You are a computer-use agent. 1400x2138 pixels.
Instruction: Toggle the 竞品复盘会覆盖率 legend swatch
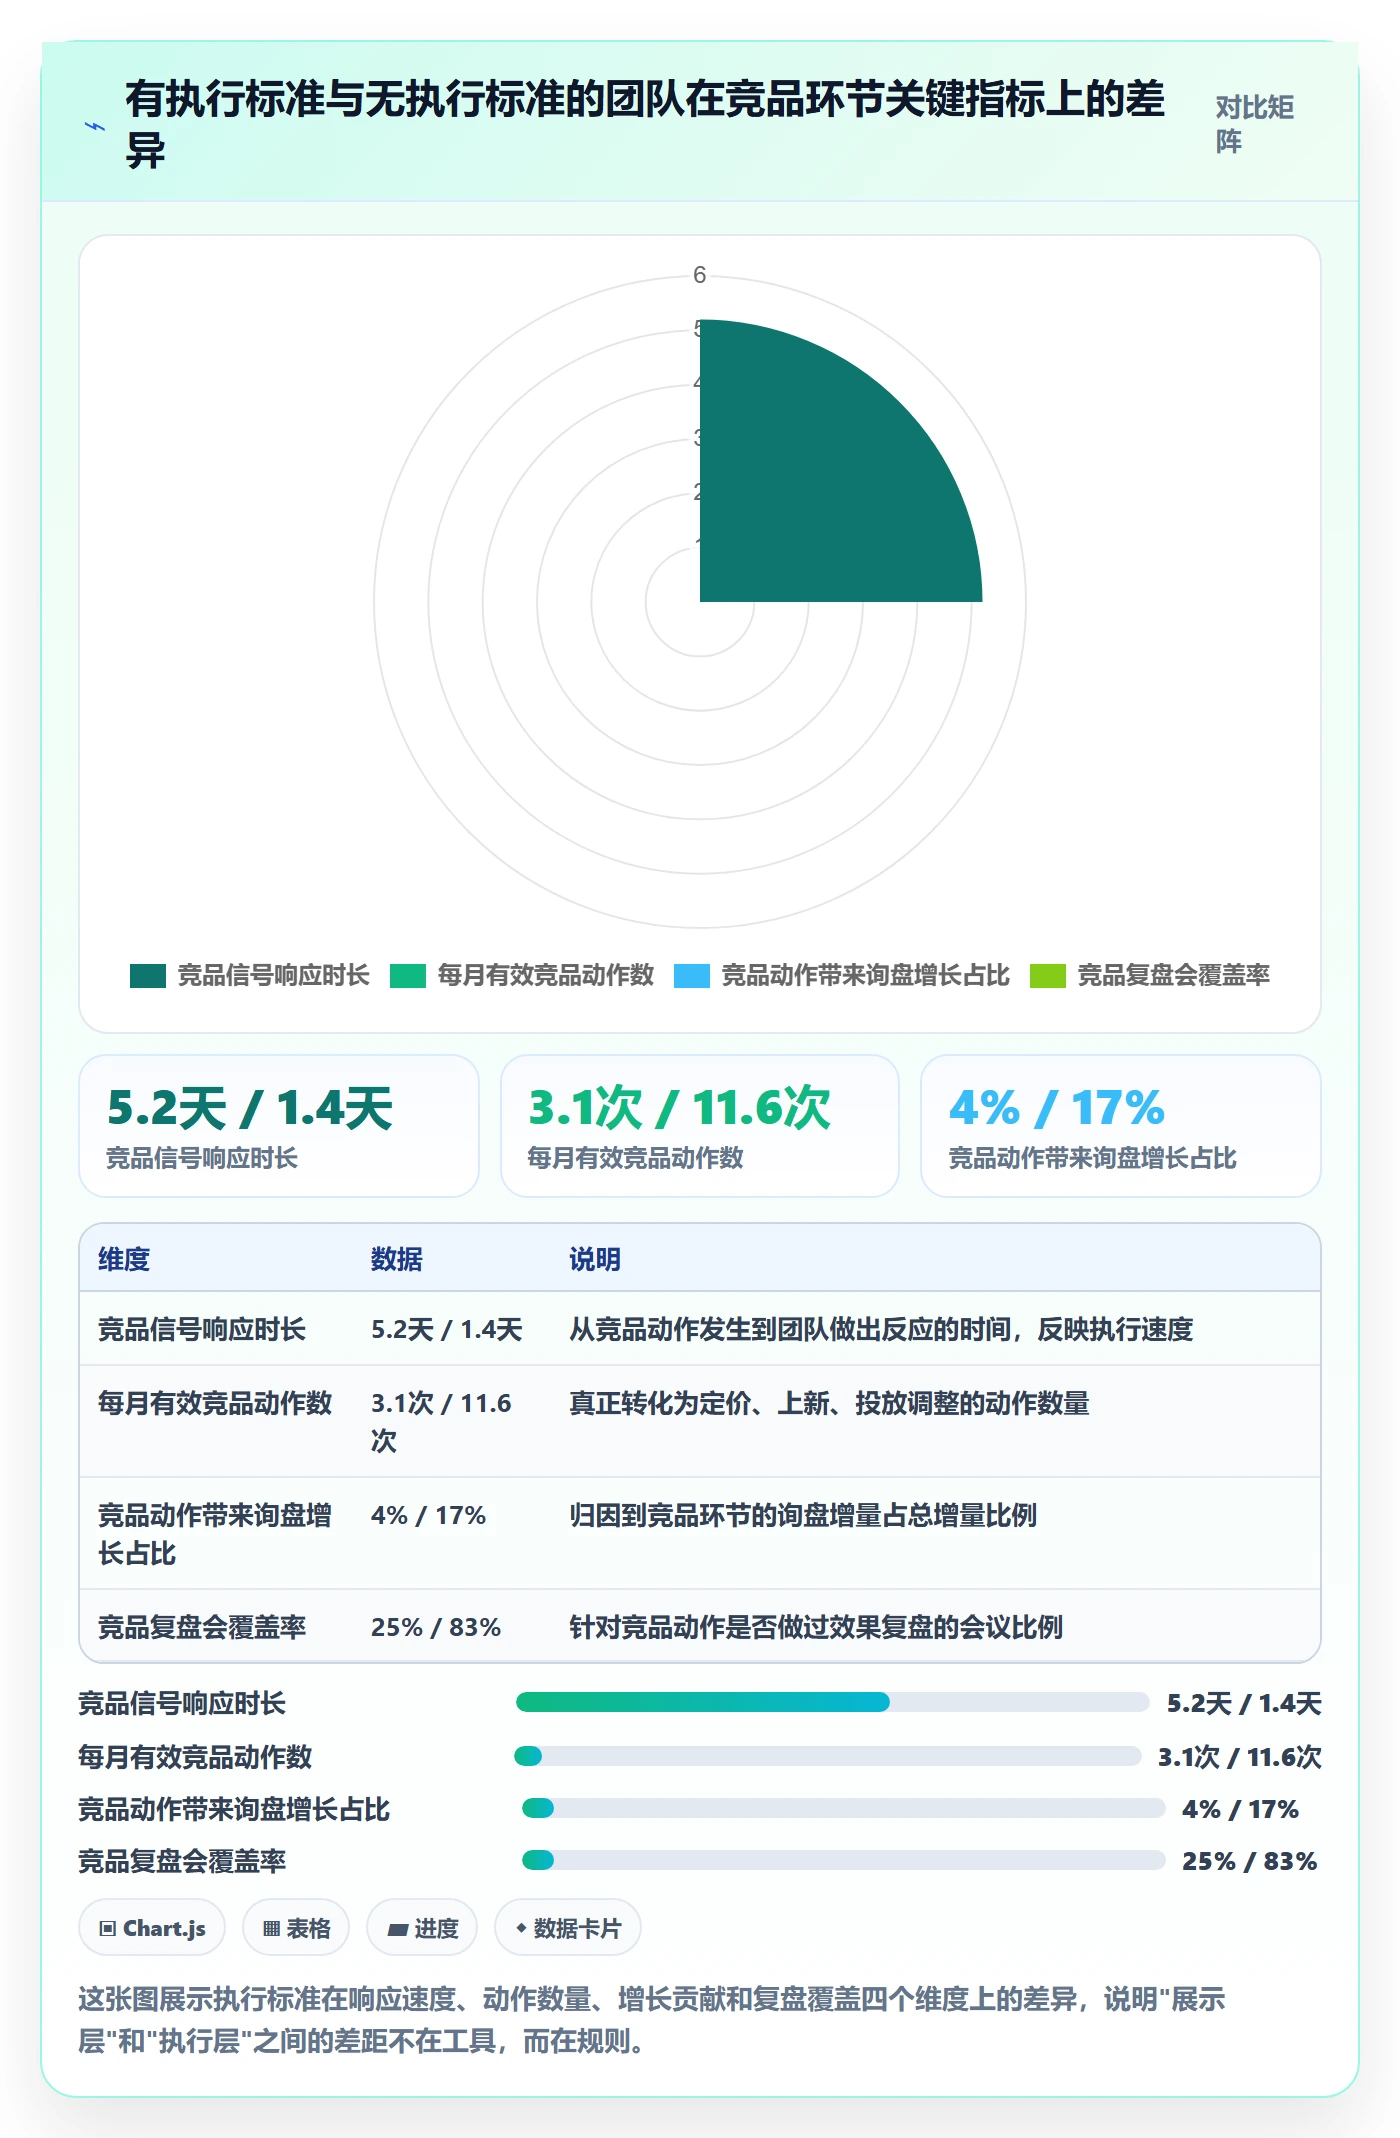1048,975
